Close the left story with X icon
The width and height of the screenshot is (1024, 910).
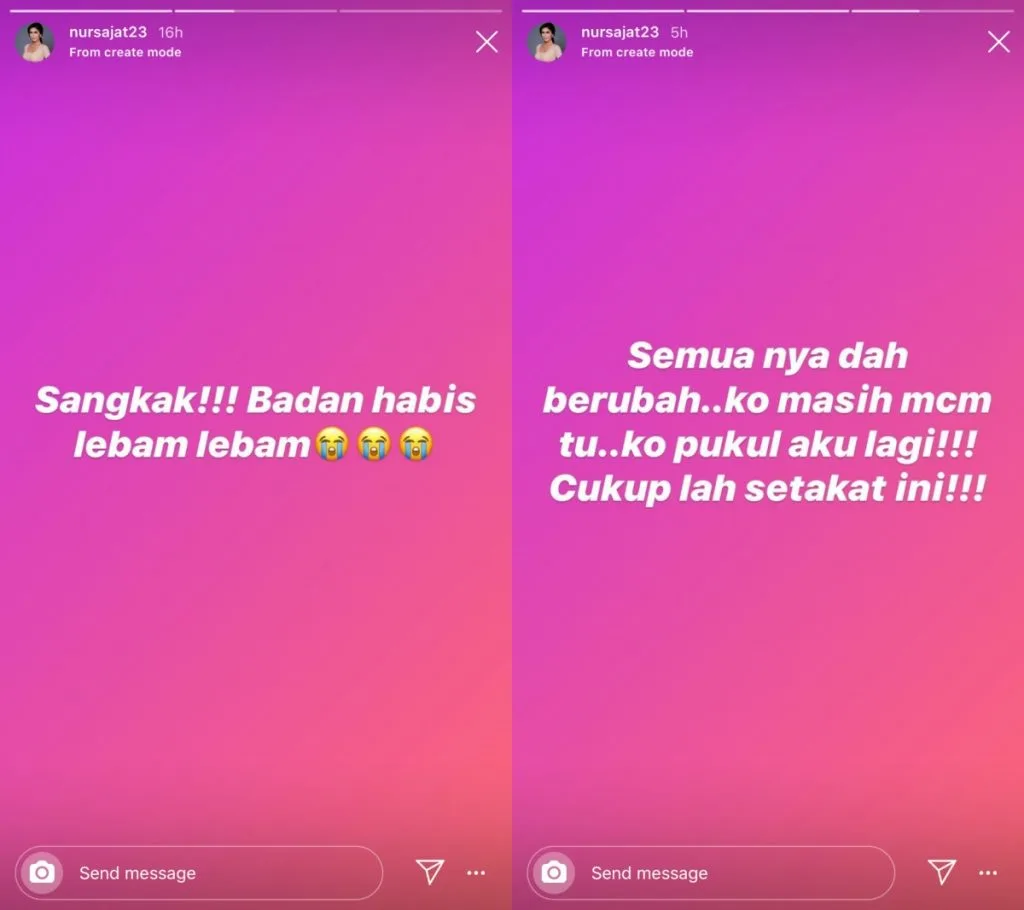(x=487, y=42)
